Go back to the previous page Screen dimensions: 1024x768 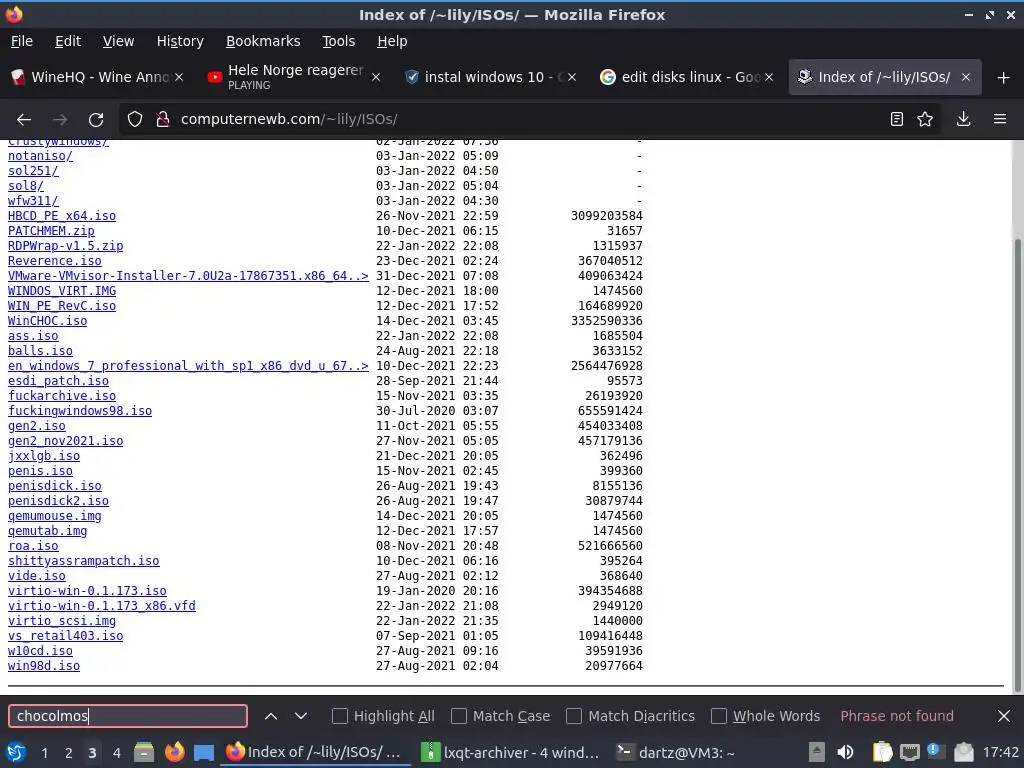[x=24, y=120]
